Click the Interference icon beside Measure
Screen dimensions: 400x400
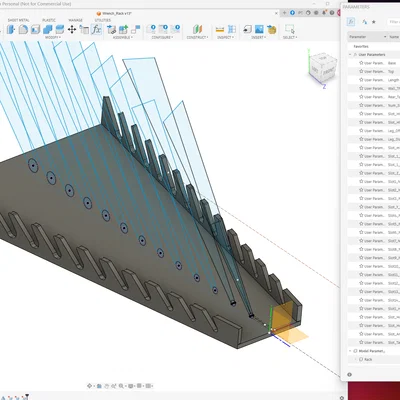(x=232, y=29)
